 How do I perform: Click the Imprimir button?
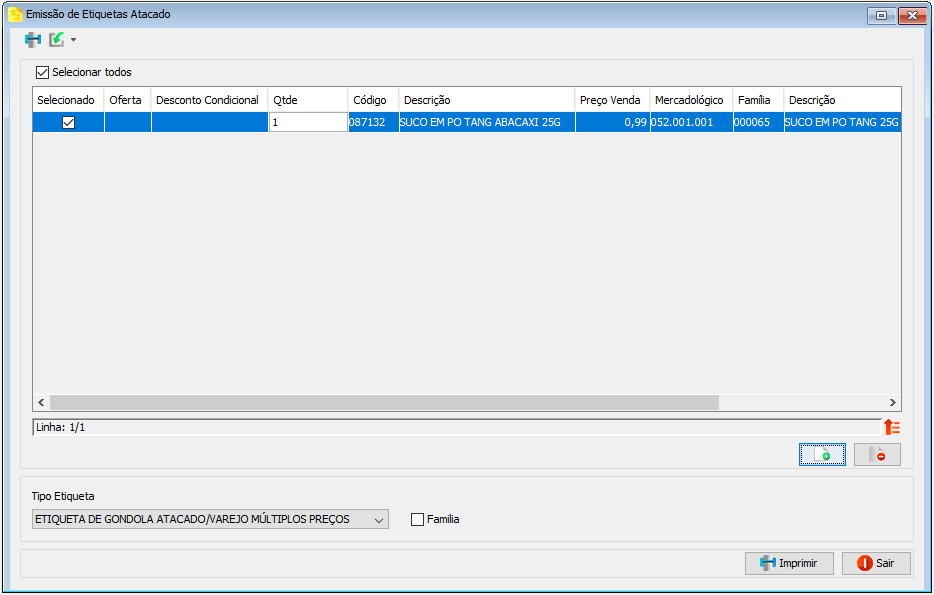tap(789, 563)
